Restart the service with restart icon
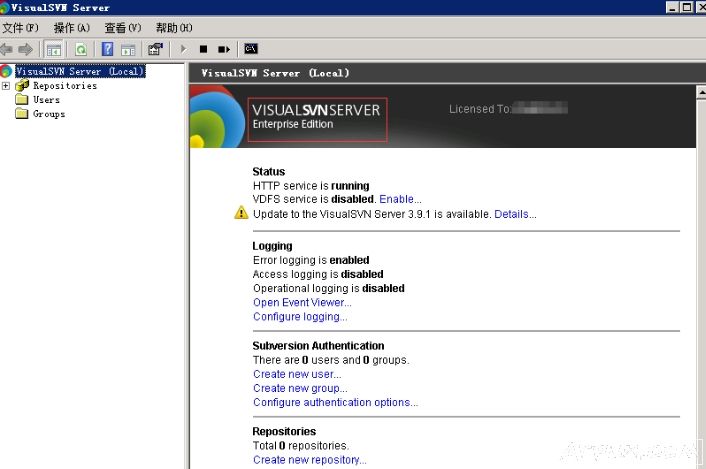The width and height of the screenshot is (706, 469). pyautogui.click(x=224, y=49)
